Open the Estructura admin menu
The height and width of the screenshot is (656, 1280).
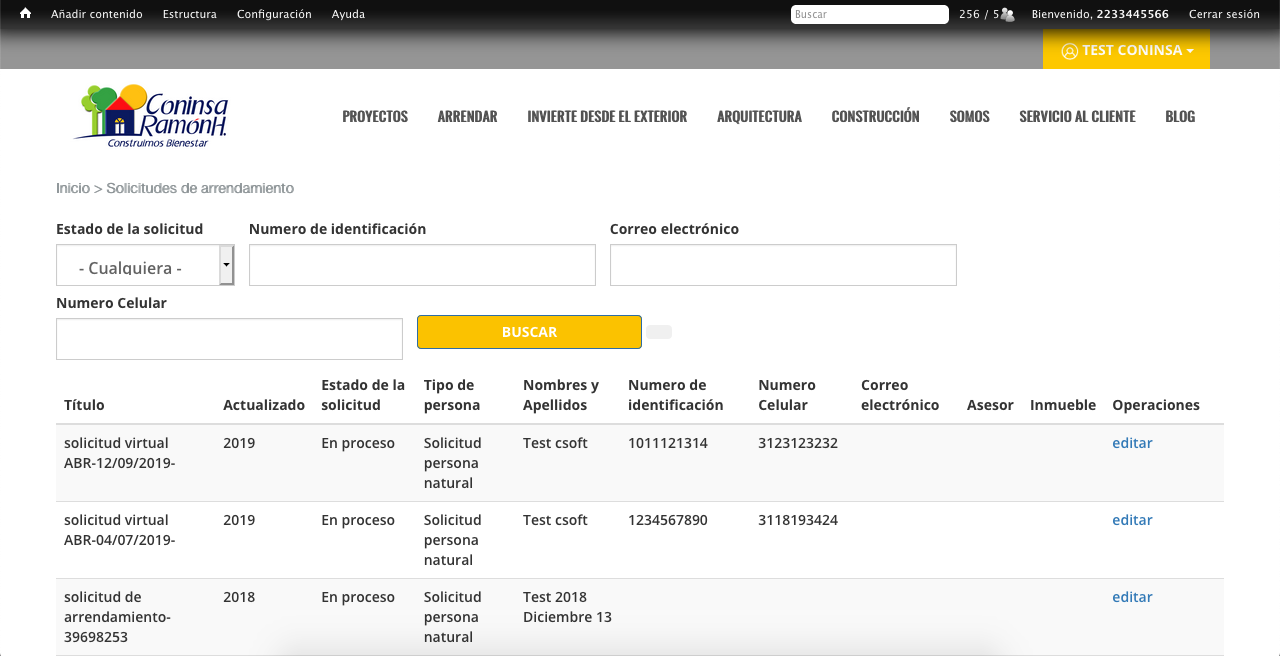[x=189, y=14]
